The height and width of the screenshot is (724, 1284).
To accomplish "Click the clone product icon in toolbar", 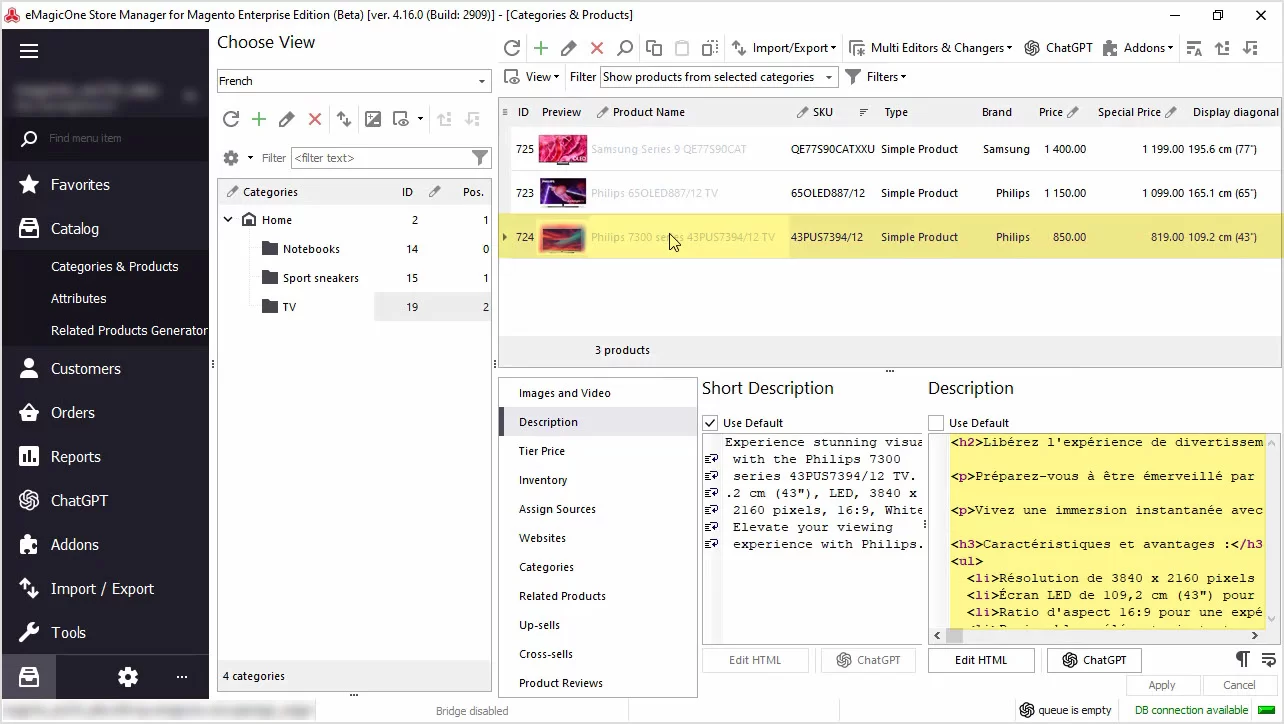I will (x=710, y=48).
